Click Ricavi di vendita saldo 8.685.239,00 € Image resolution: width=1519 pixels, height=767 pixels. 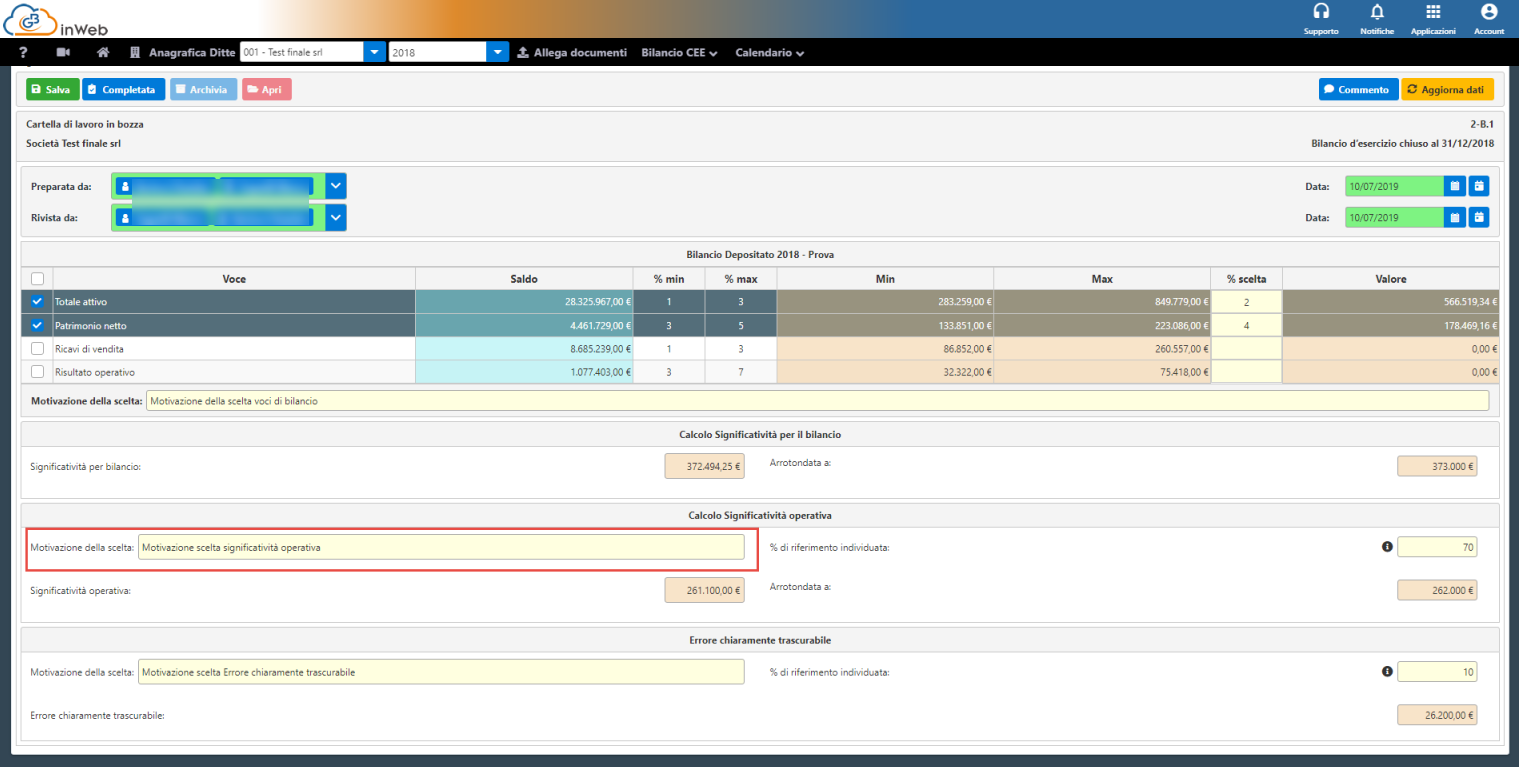pyautogui.click(x=524, y=348)
